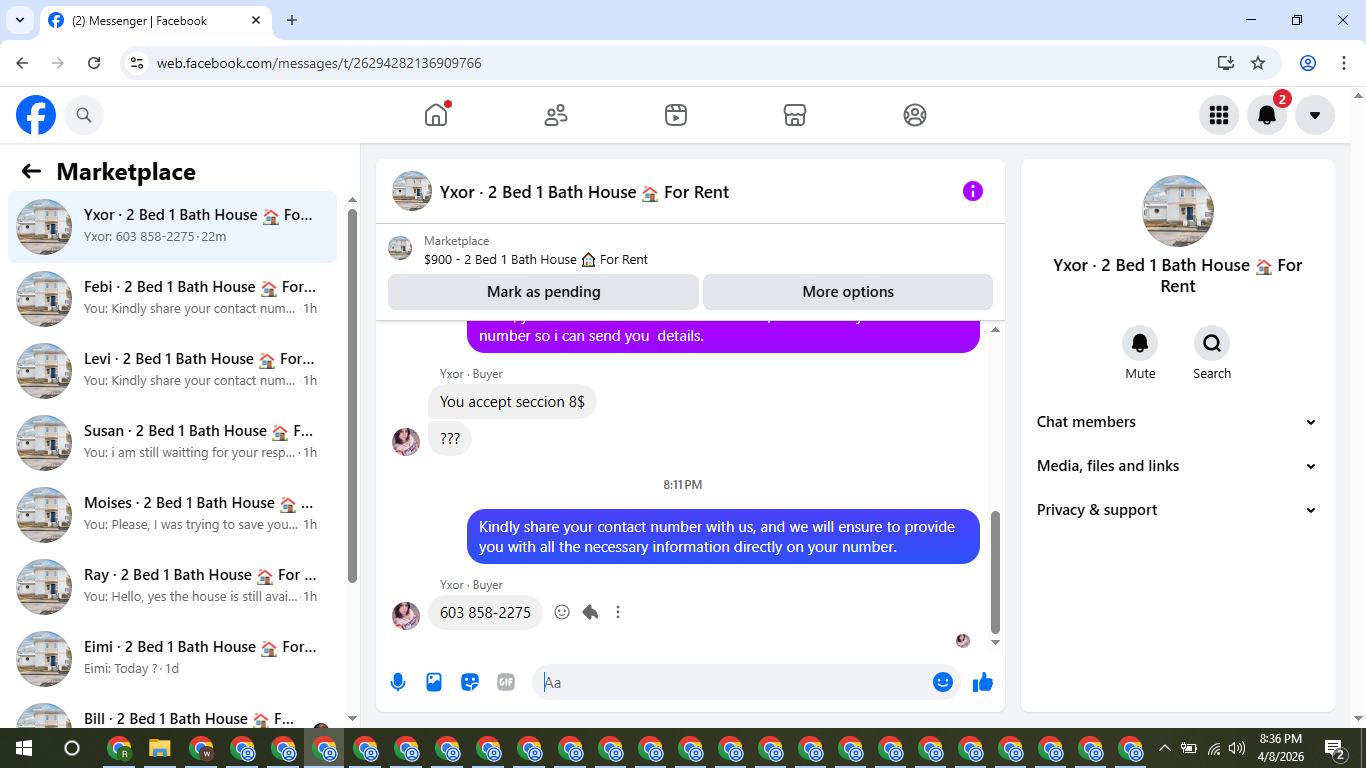
Task: Open the Eimi conversation in the list
Action: (x=173, y=659)
